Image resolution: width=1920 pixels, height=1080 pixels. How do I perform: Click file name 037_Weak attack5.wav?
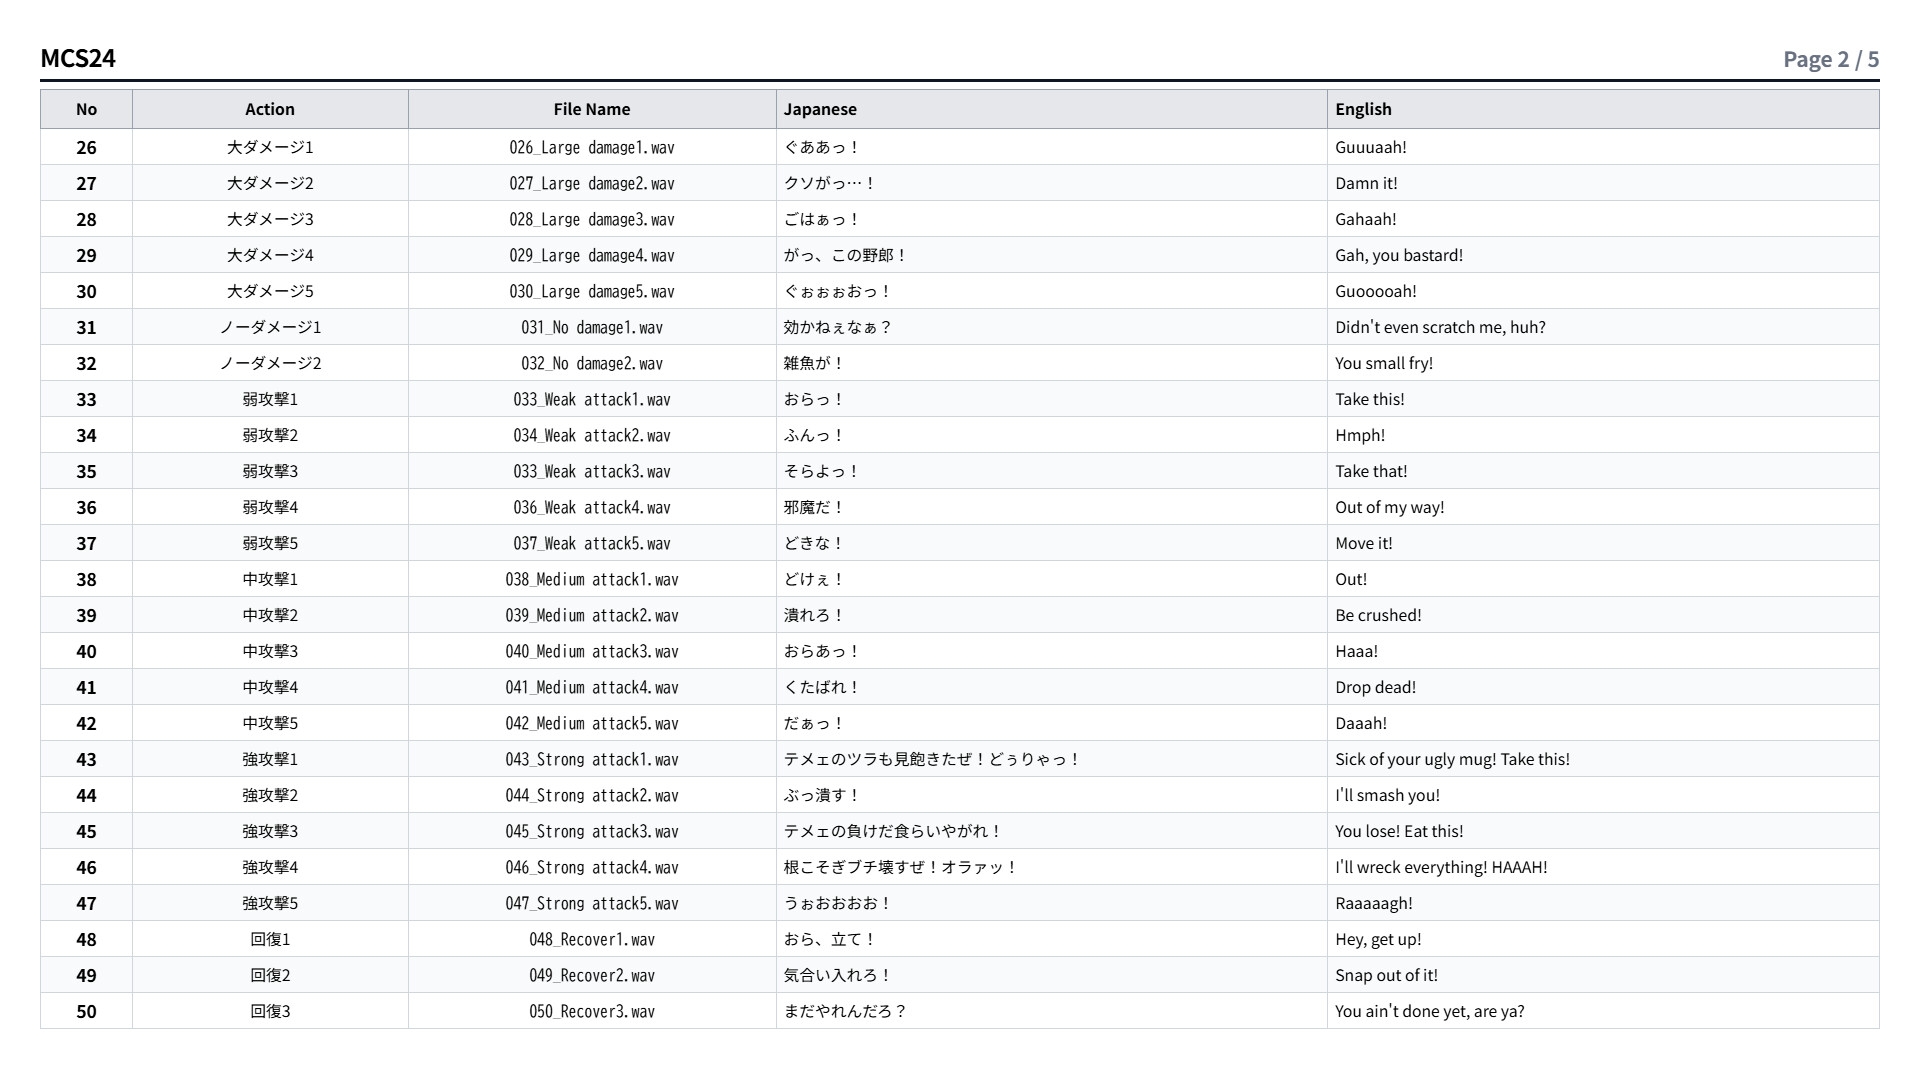tap(592, 543)
